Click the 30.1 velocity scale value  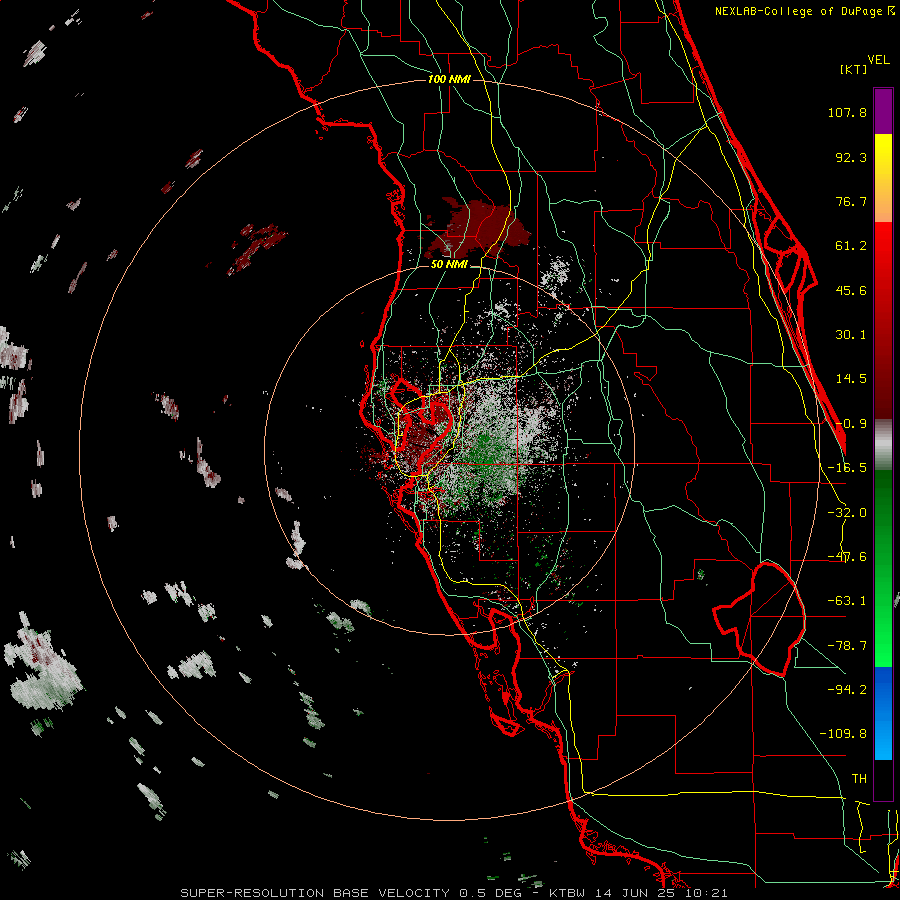[851, 335]
